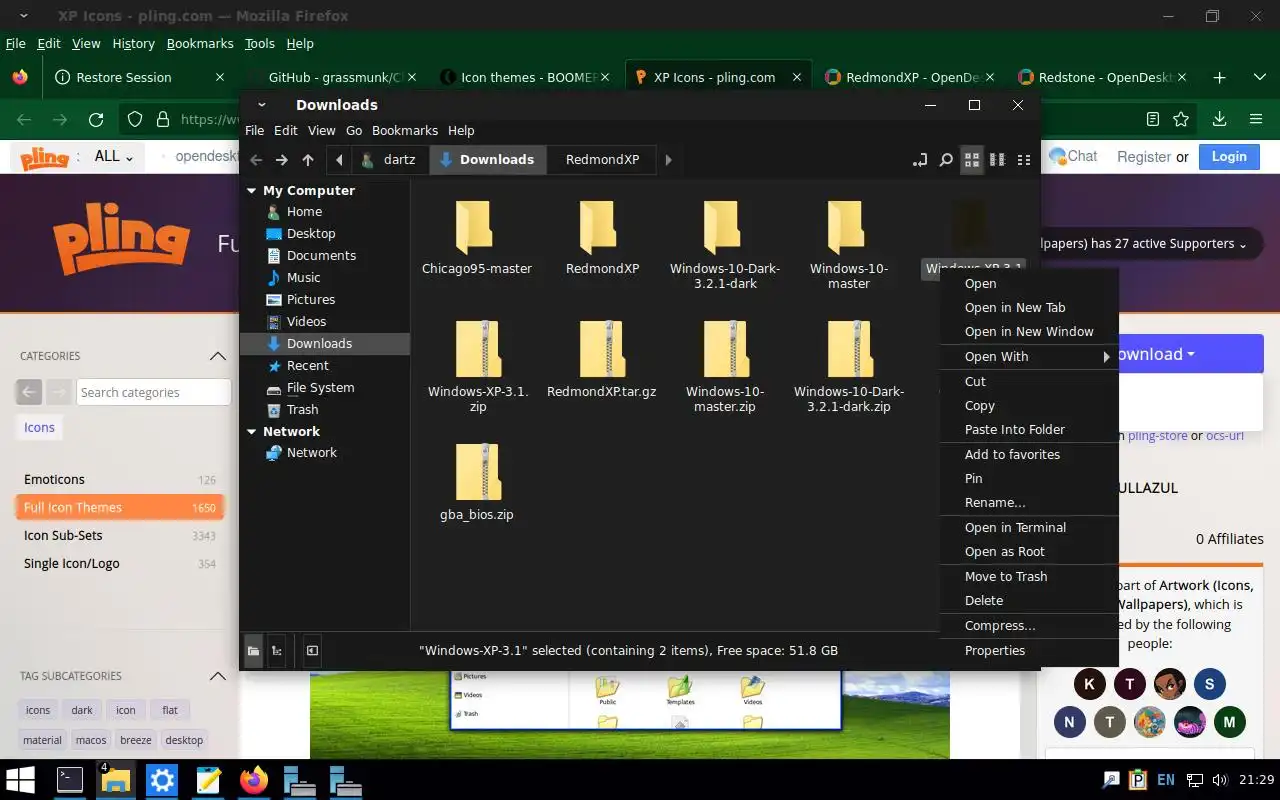This screenshot has height=800, width=1280.
Task: Go forward in Downloads file manager
Action: 282,160
